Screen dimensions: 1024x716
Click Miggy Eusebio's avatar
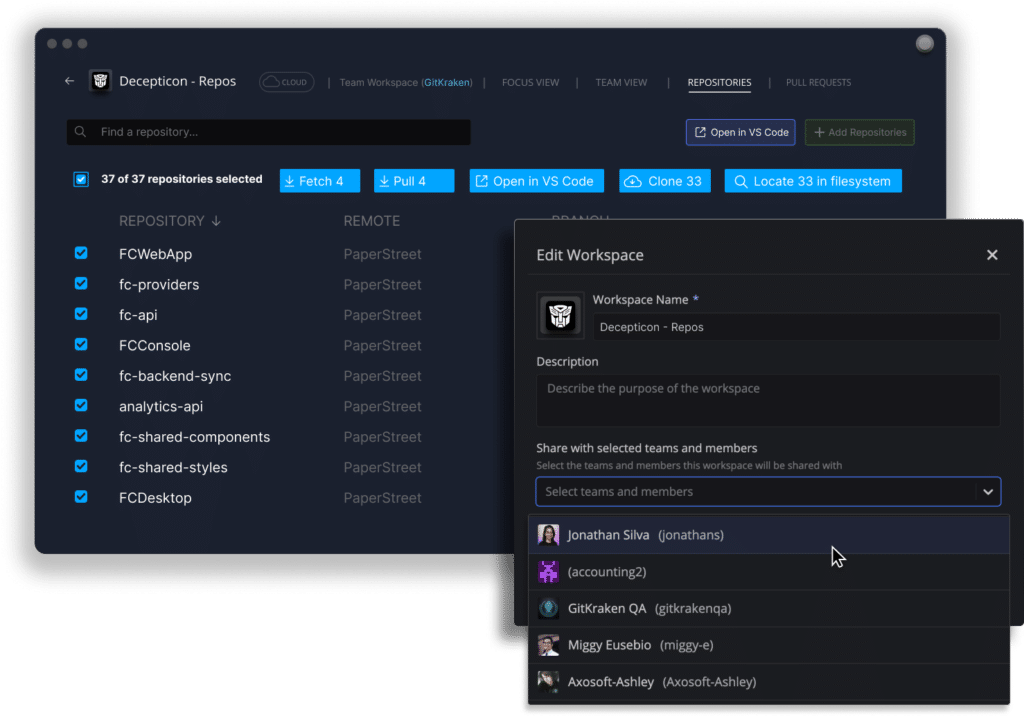(548, 645)
